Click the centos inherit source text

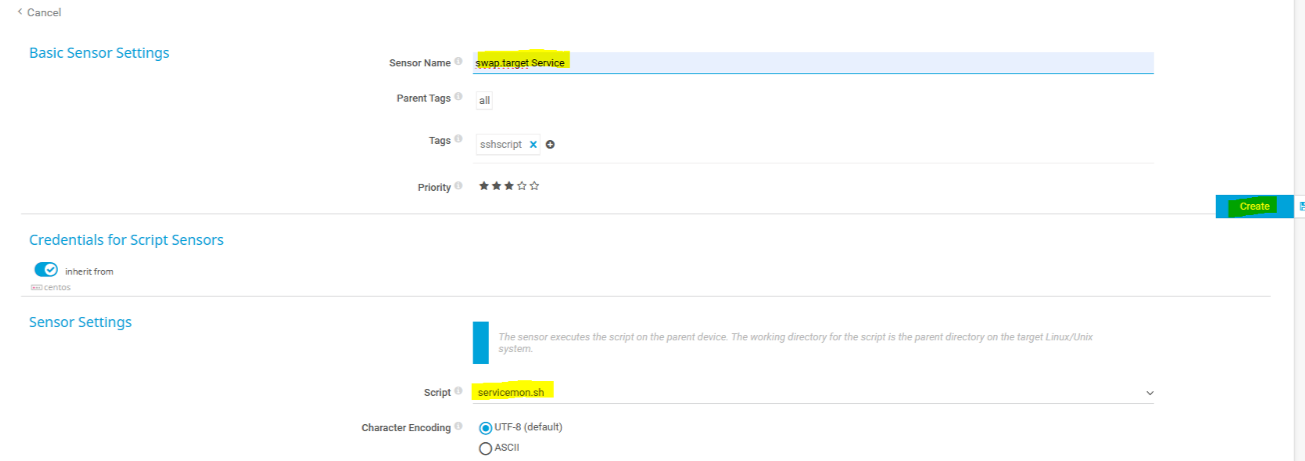coord(57,287)
